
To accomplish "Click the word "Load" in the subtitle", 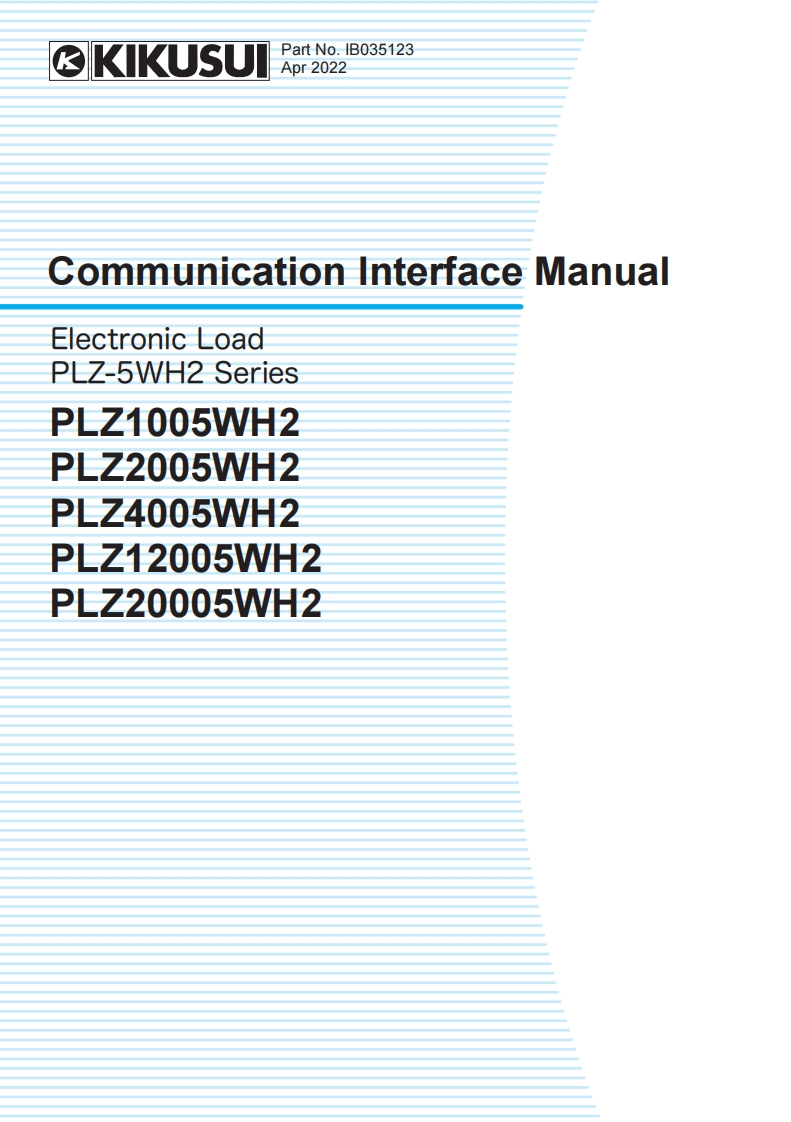I will (x=230, y=339).
